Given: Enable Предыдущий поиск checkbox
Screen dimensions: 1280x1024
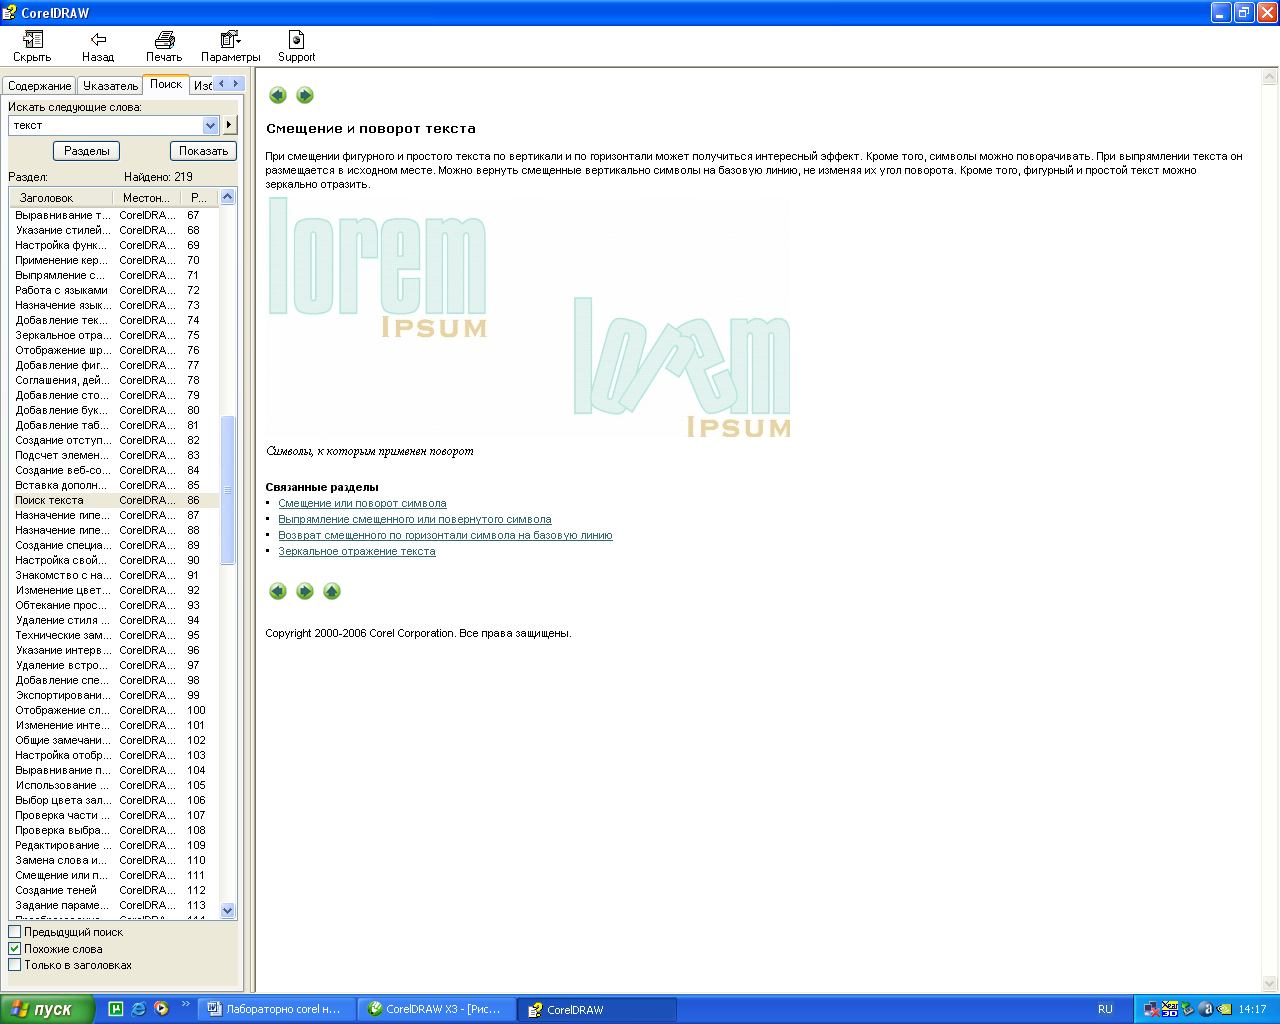Looking at the screenshot, I should (x=15, y=932).
